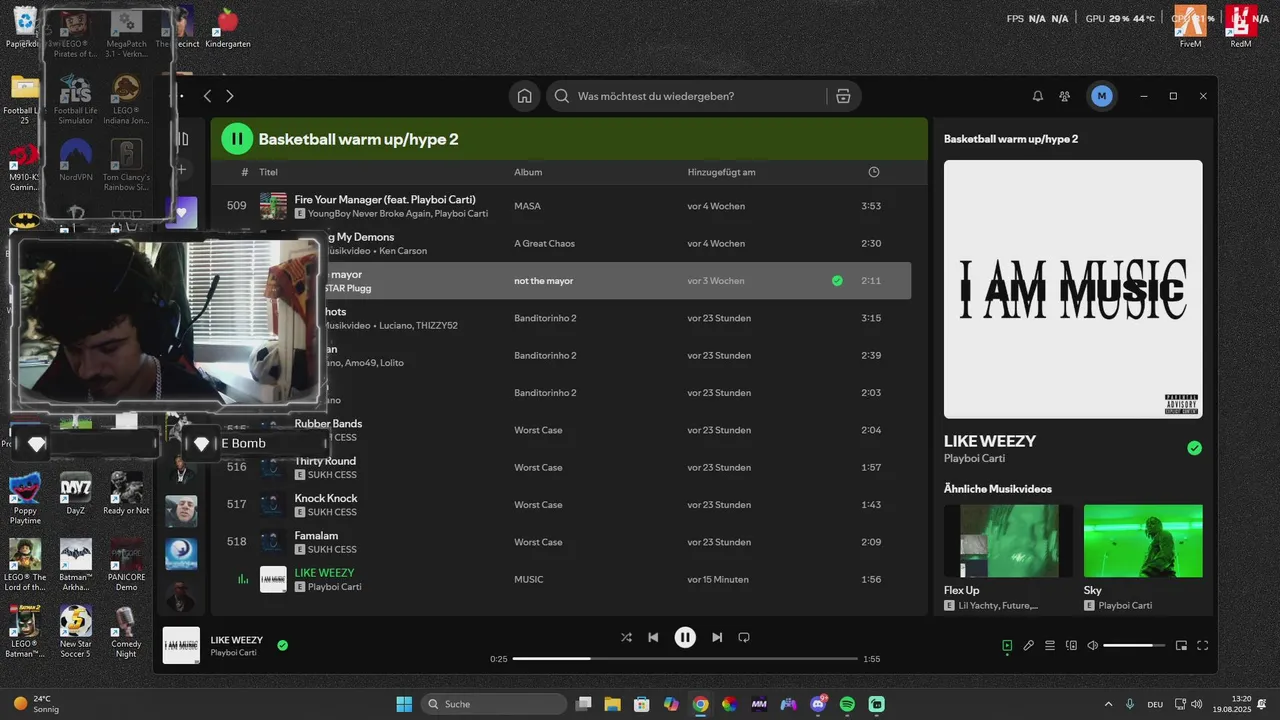Open the MUSIC album link on LIKE WEEZY row
The image size is (1280, 720).
[529, 579]
